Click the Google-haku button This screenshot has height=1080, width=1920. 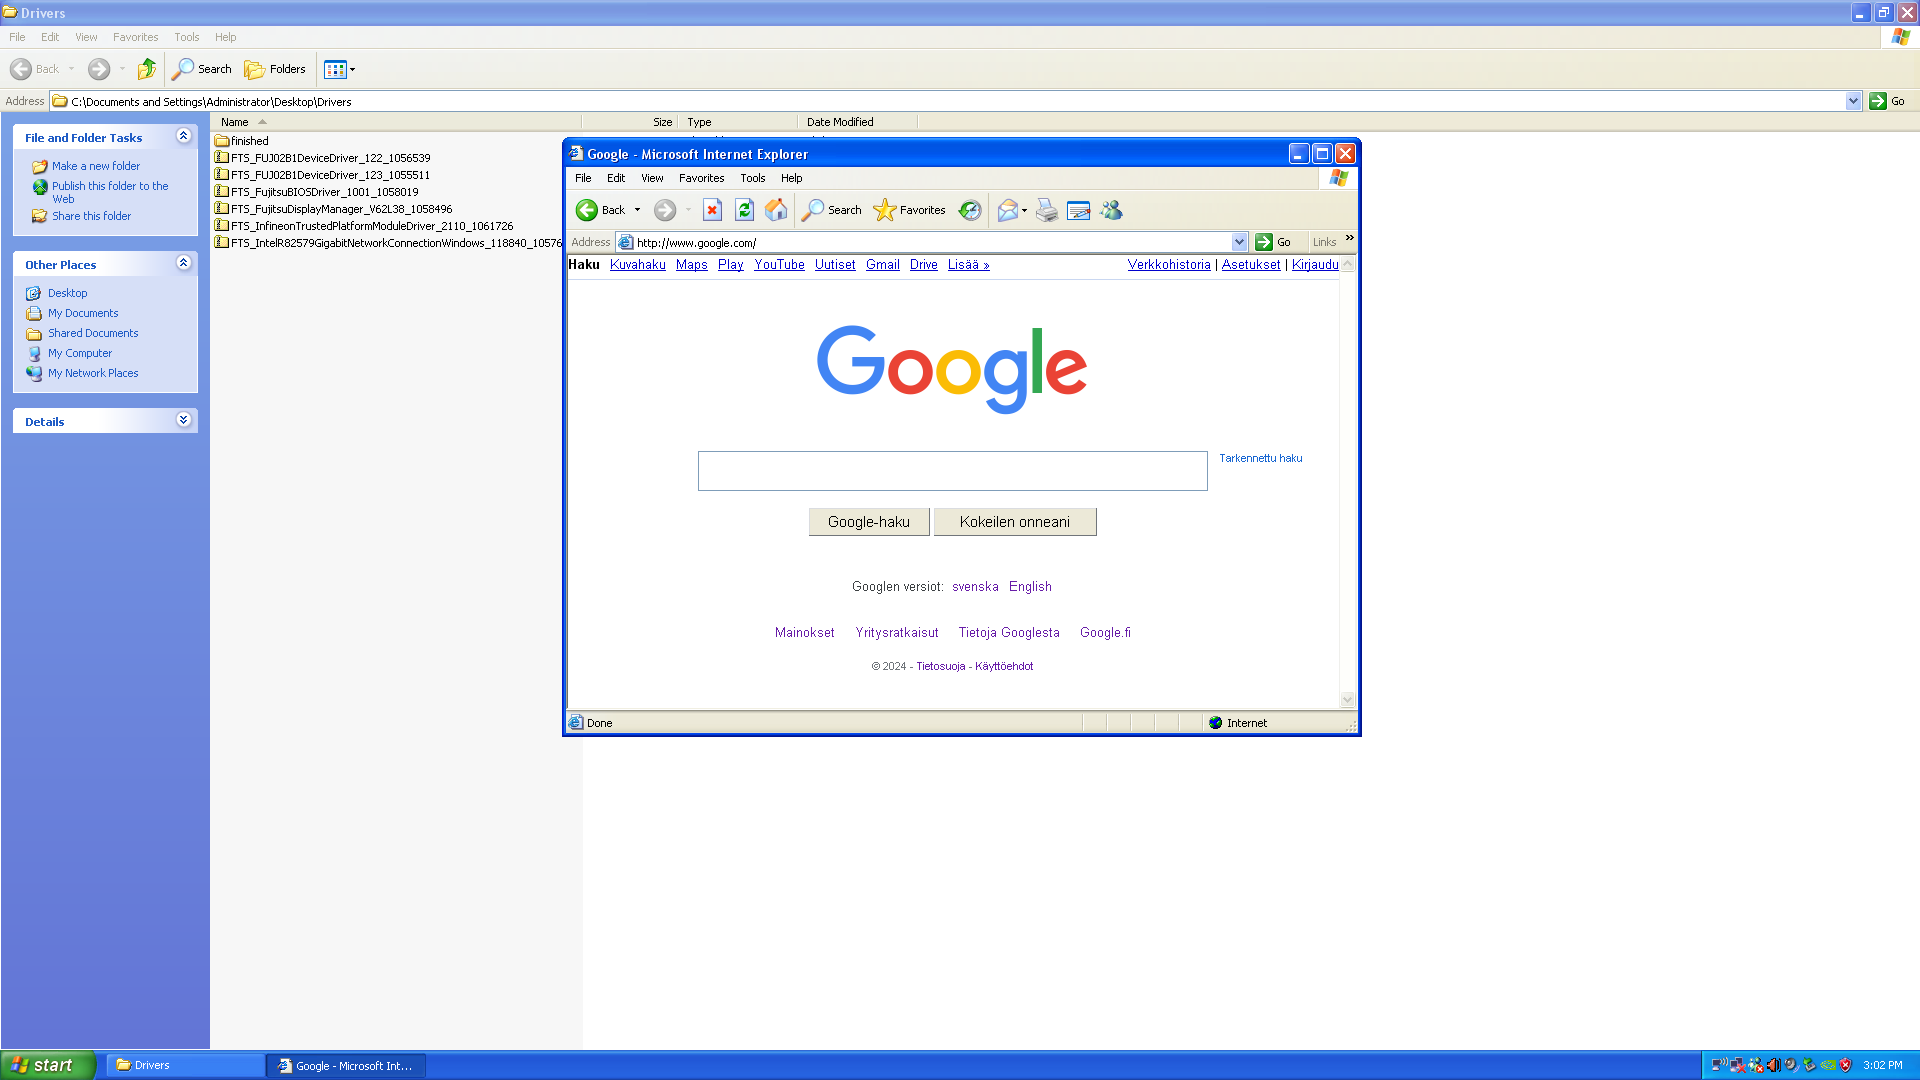[869, 522]
